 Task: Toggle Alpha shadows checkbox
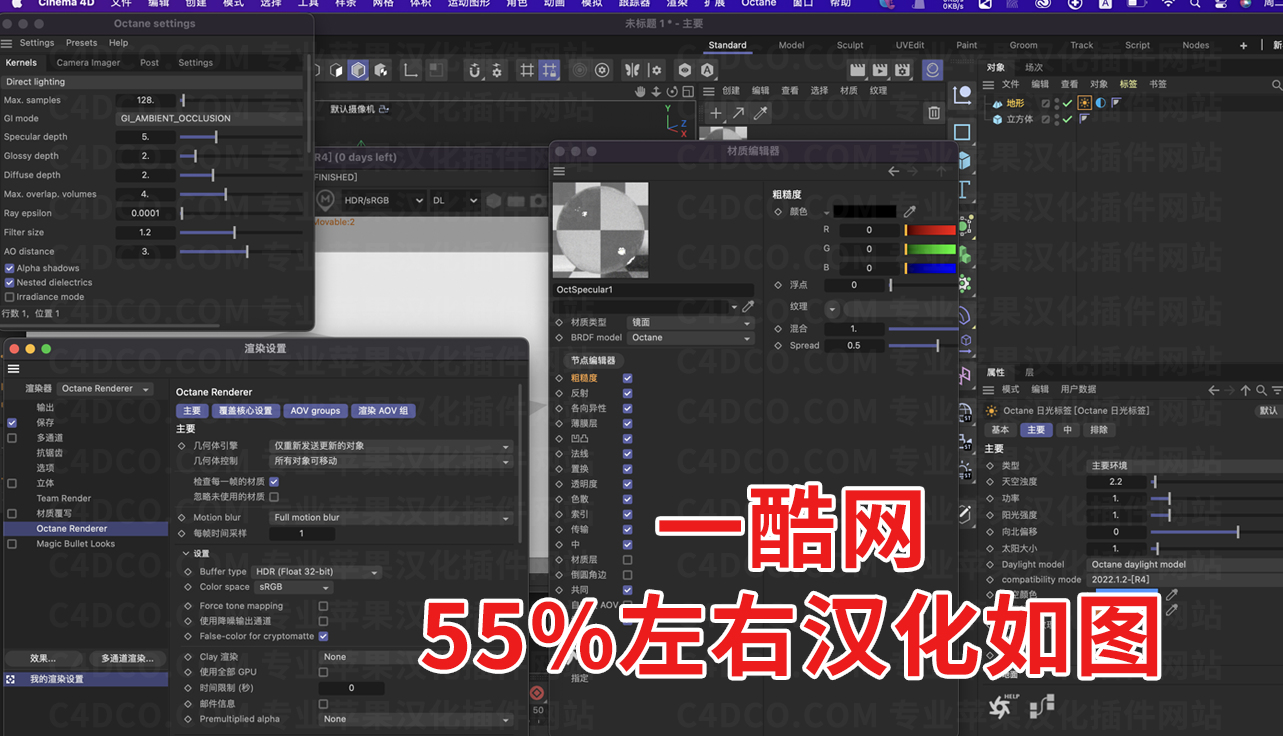[x=9, y=268]
